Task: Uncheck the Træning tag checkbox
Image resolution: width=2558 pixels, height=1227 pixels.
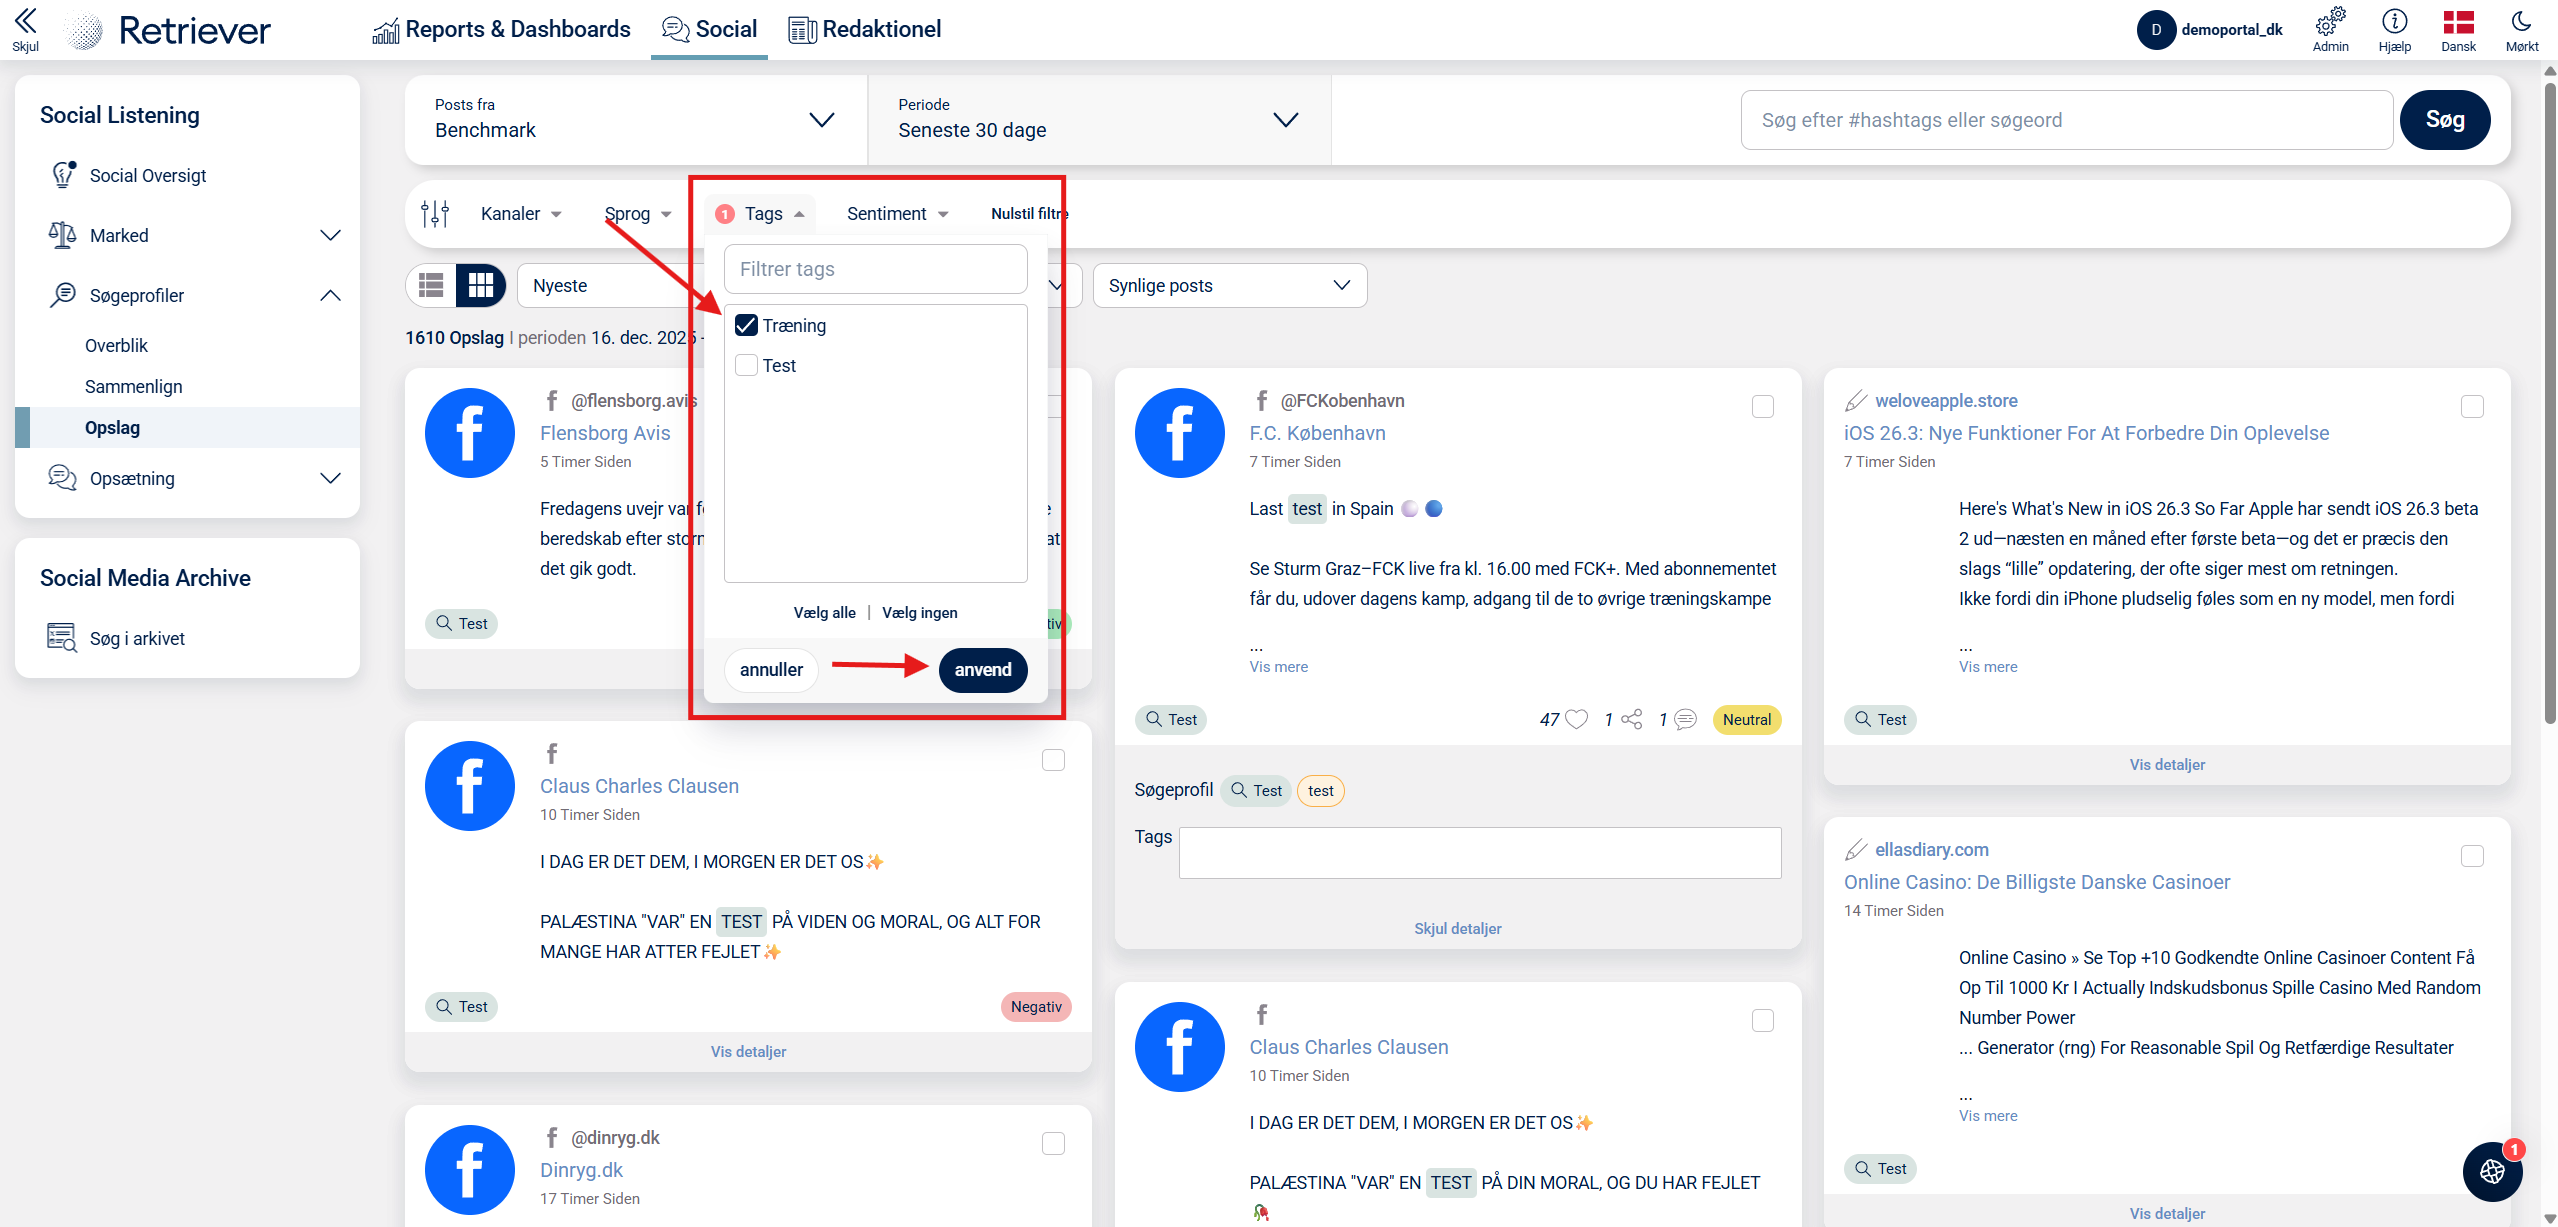Action: point(746,325)
